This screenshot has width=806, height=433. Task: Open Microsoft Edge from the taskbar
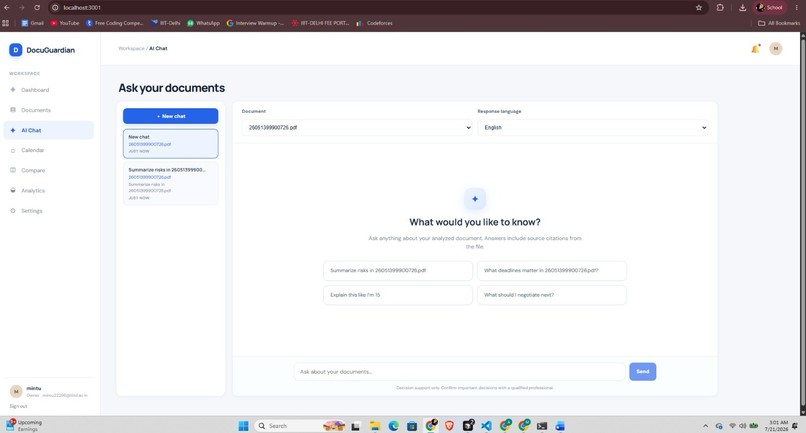393,426
